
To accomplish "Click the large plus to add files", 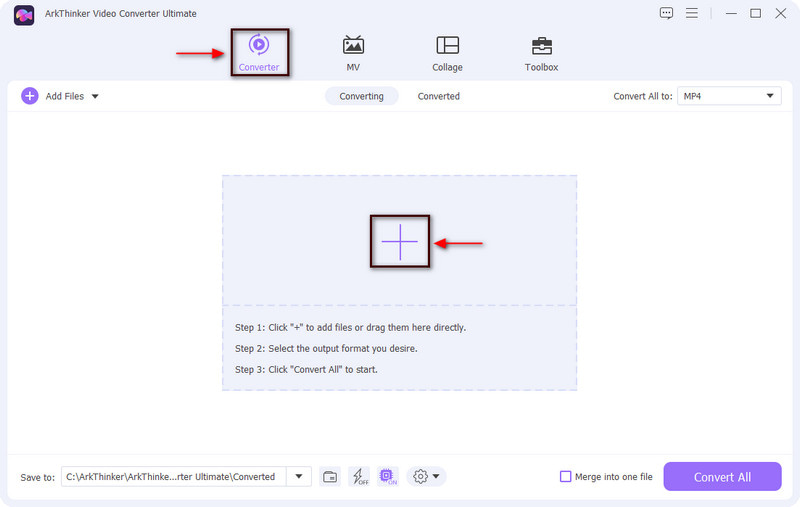I will pos(400,242).
